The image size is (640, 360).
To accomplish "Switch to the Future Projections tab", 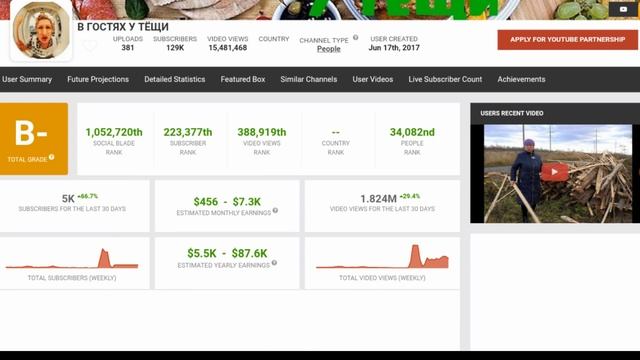I will 98,79.
